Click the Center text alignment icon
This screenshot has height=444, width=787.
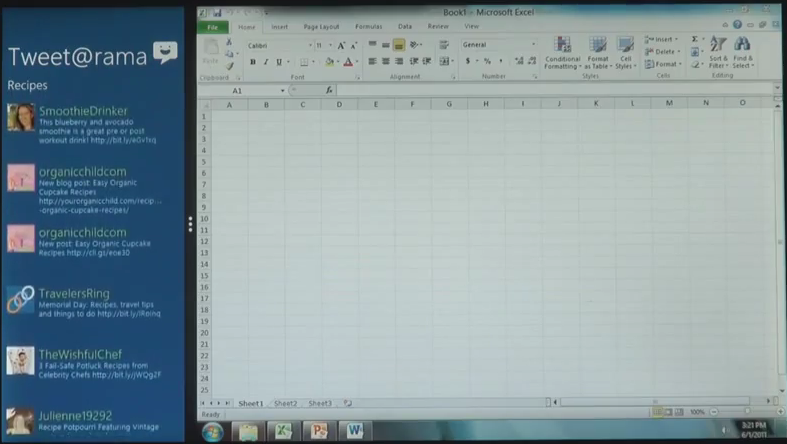[x=385, y=61]
